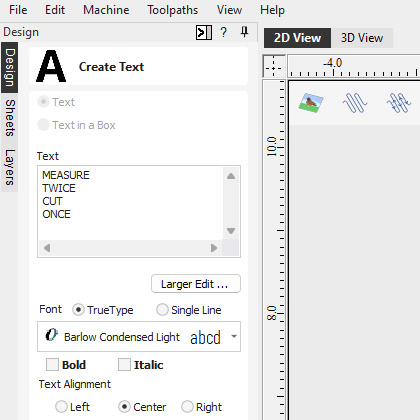Enable the Italic checkbox

tap(124, 365)
